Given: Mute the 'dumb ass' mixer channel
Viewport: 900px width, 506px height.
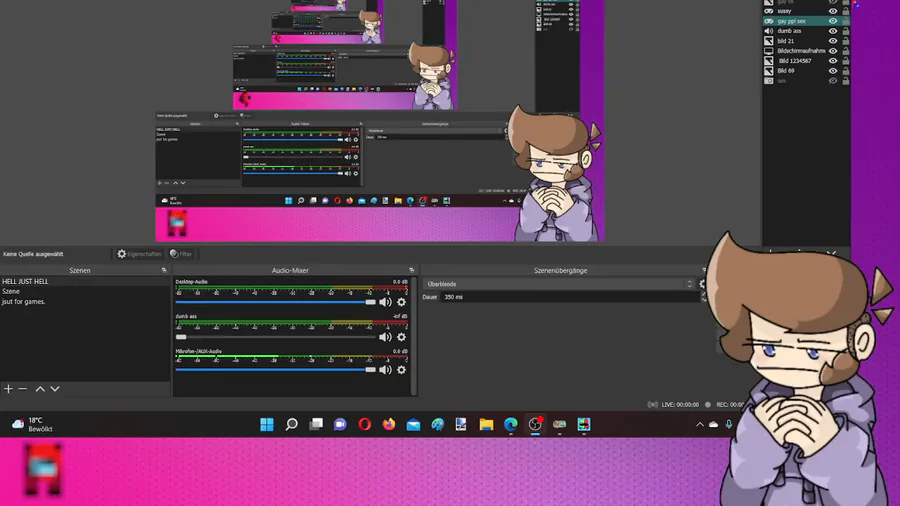Looking at the screenshot, I should click(x=385, y=337).
